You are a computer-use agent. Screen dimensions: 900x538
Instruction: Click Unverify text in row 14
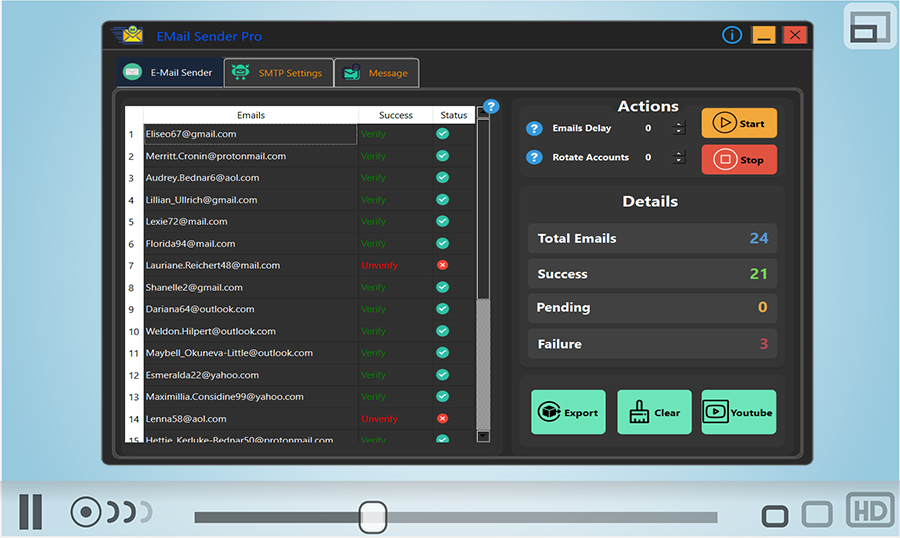379,419
